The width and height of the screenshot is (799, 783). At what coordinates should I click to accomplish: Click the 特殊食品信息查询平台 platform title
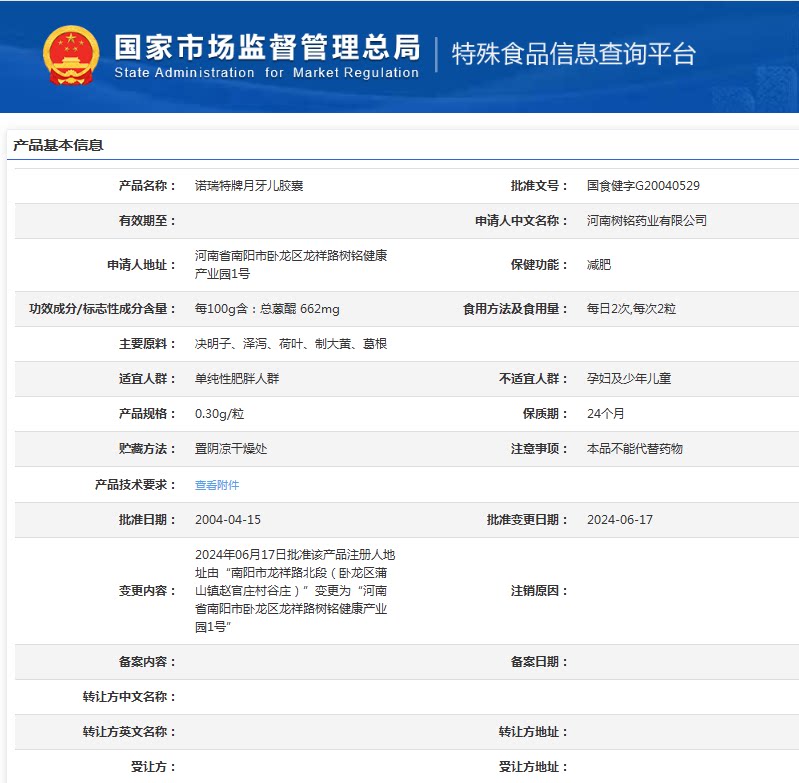coord(573,54)
